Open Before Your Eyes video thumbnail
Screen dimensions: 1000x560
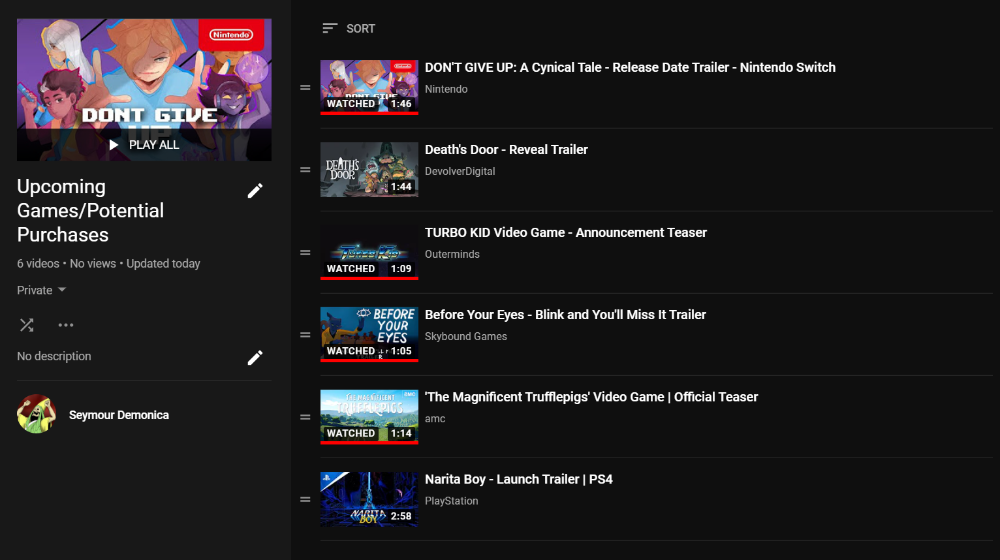pyautogui.click(x=369, y=334)
